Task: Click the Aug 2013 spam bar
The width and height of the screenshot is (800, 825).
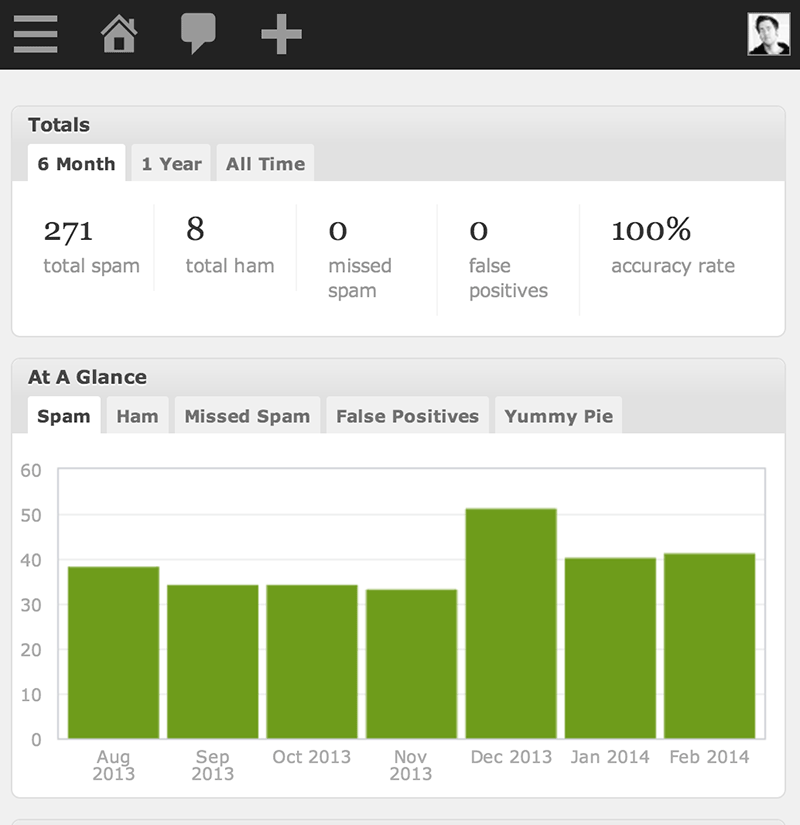Action: click(113, 653)
